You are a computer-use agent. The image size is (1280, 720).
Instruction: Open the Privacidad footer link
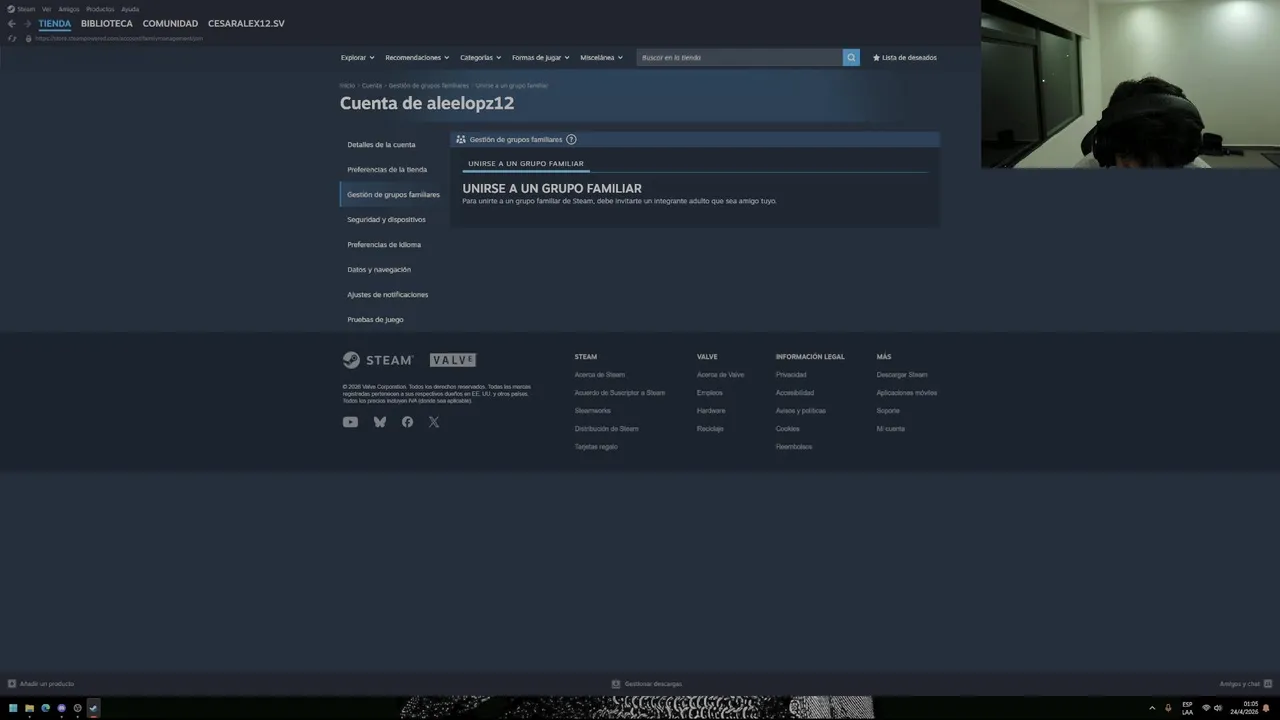pos(791,375)
